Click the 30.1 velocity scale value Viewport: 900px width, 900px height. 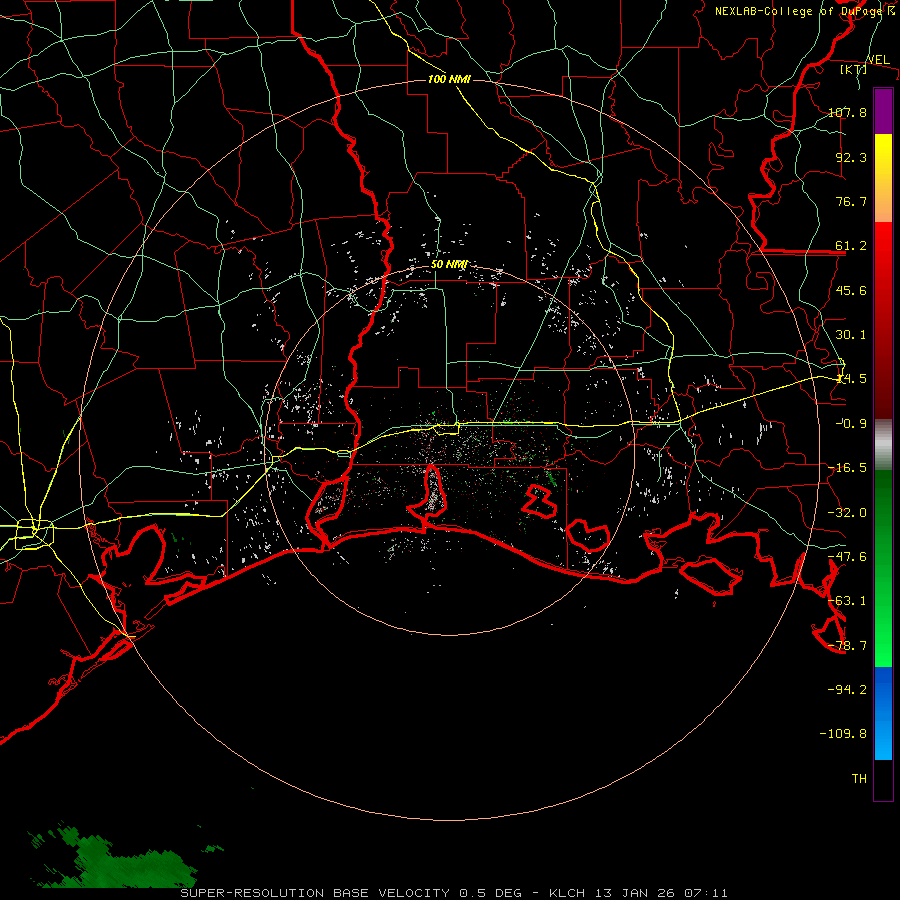click(x=851, y=335)
